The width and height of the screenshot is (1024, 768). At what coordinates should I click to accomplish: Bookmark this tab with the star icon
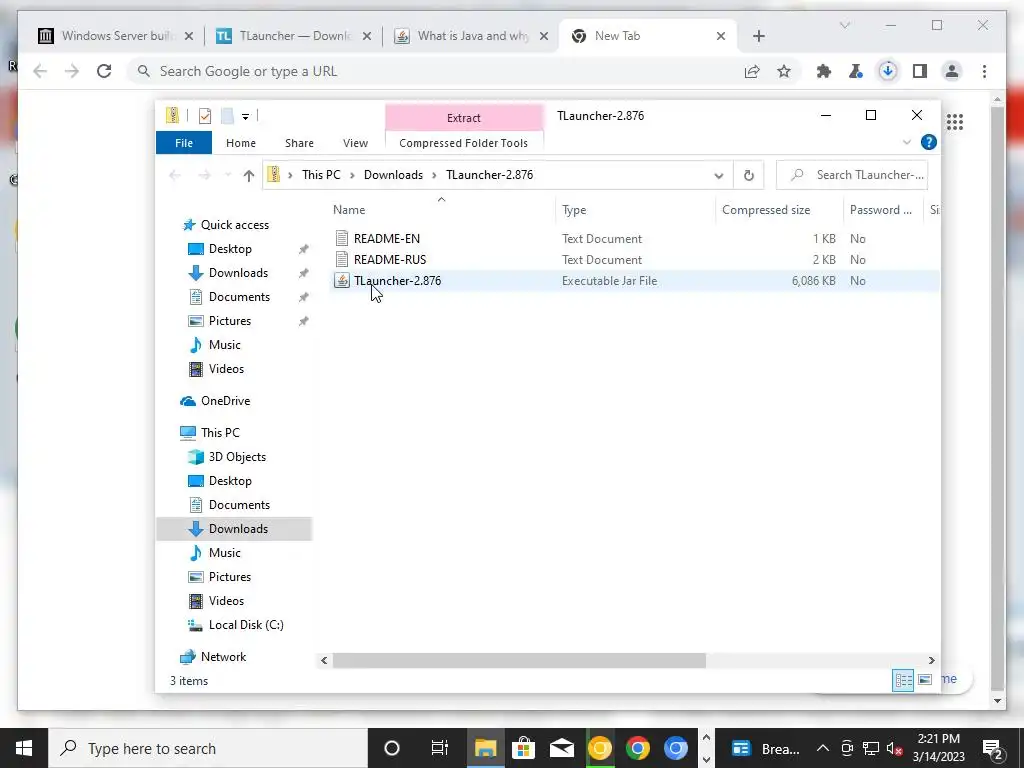(784, 71)
